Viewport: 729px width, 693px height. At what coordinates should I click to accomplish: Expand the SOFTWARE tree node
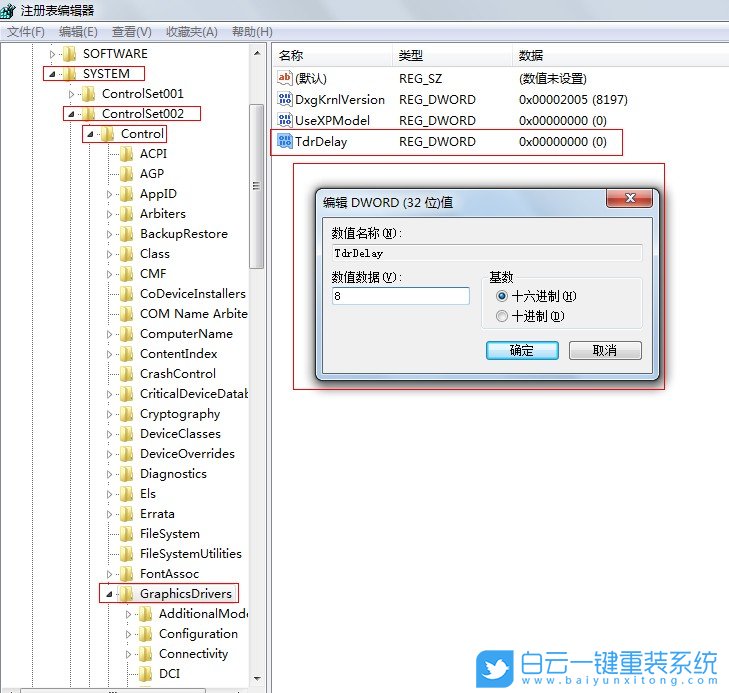point(52,54)
